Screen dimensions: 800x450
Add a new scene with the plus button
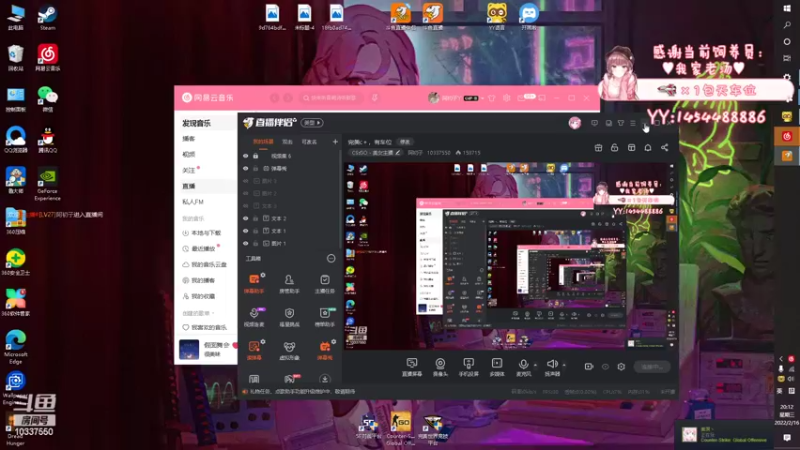335,141
